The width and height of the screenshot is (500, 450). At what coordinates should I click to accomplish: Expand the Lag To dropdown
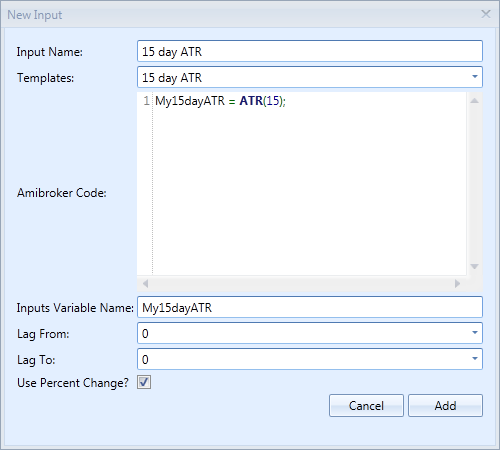475,359
